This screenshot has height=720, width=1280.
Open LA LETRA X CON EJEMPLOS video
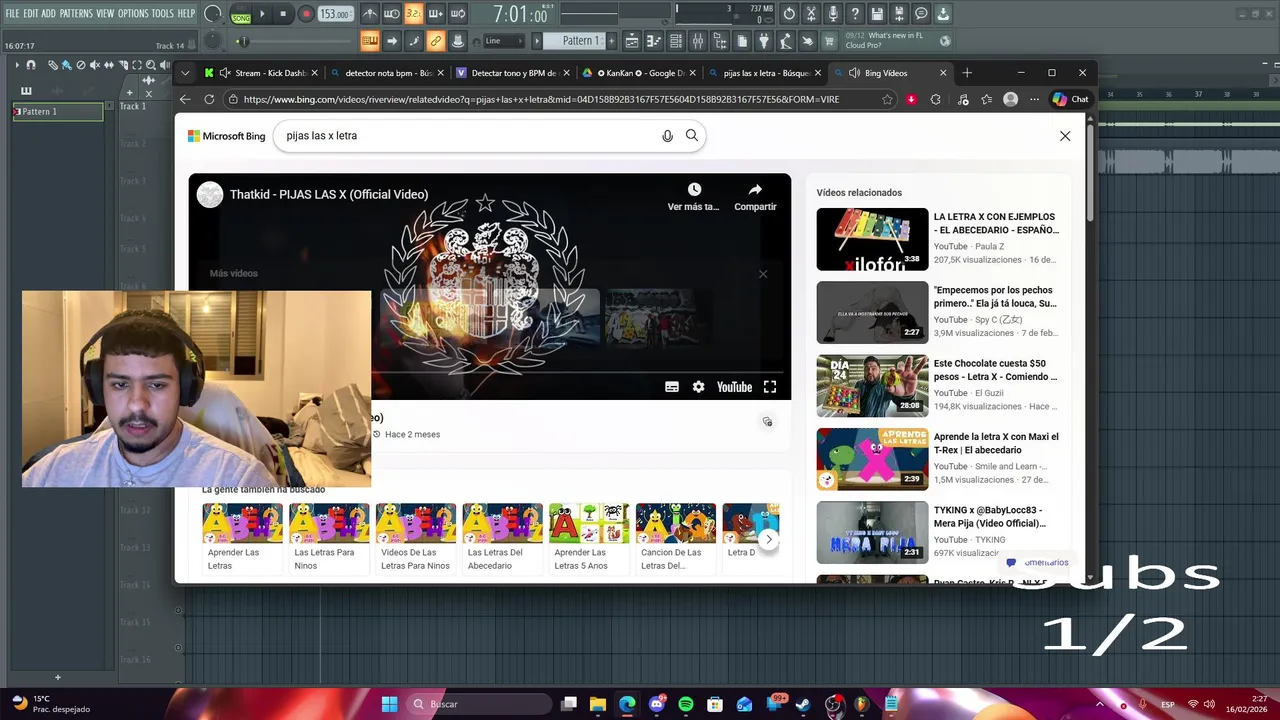click(x=938, y=239)
